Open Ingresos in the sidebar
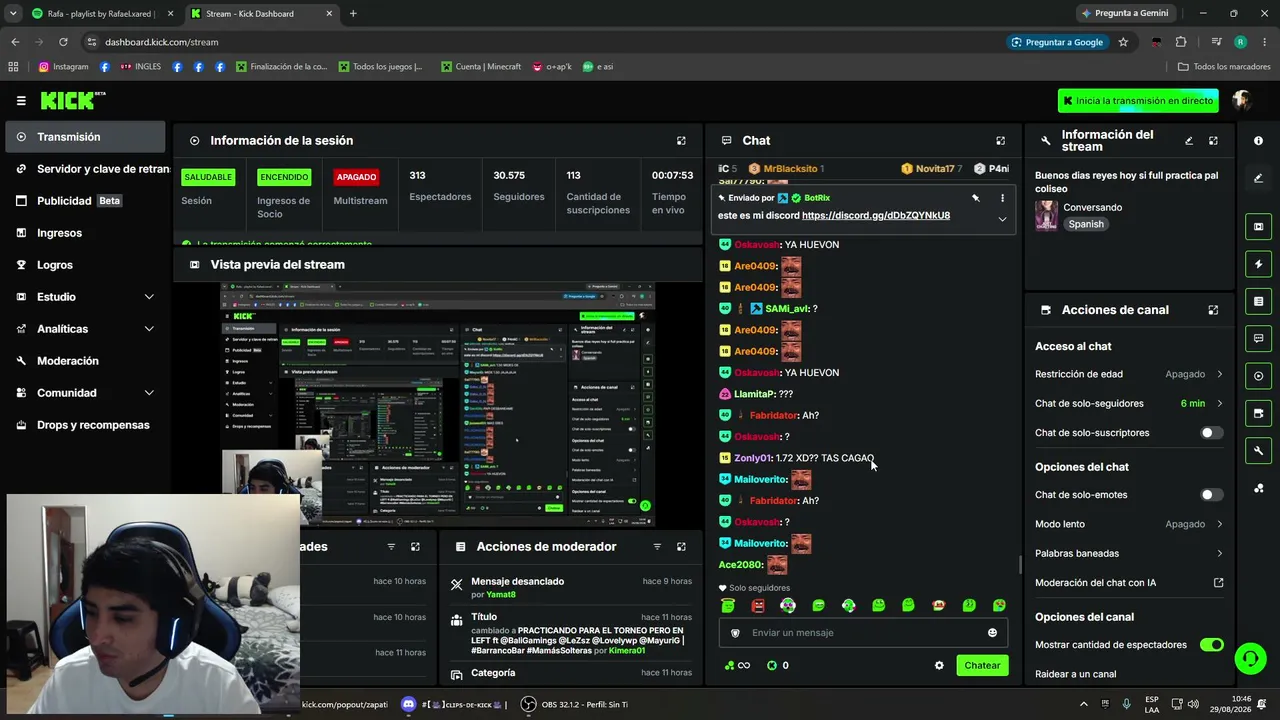 tap(85, 233)
